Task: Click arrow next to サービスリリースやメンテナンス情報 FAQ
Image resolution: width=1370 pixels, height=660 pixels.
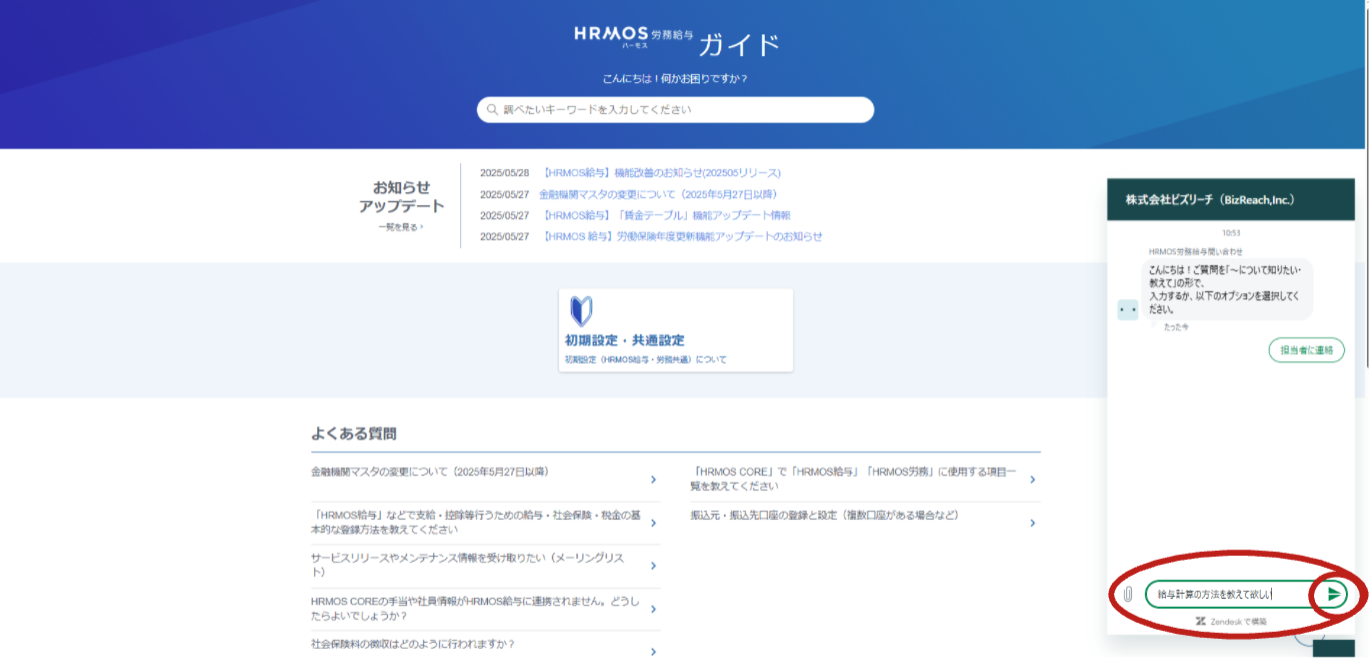Action: pos(653,566)
